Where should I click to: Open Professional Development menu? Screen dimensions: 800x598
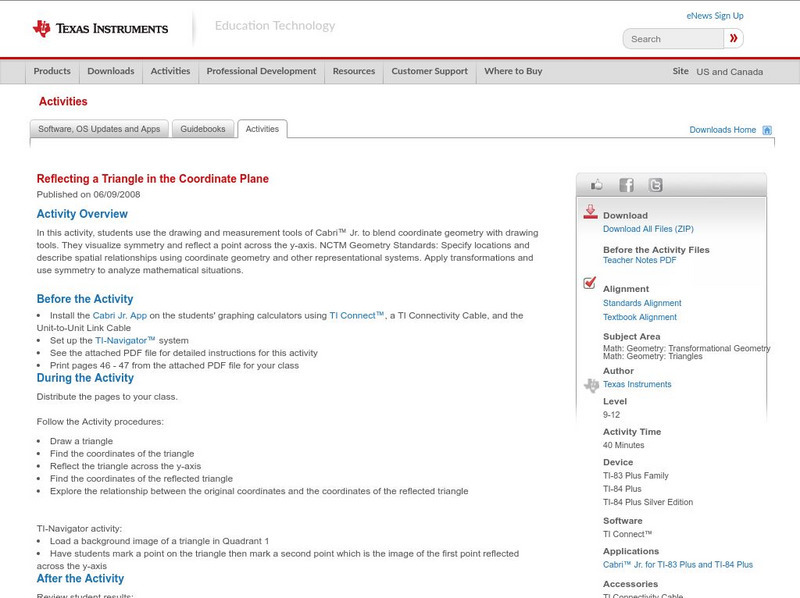click(261, 71)
